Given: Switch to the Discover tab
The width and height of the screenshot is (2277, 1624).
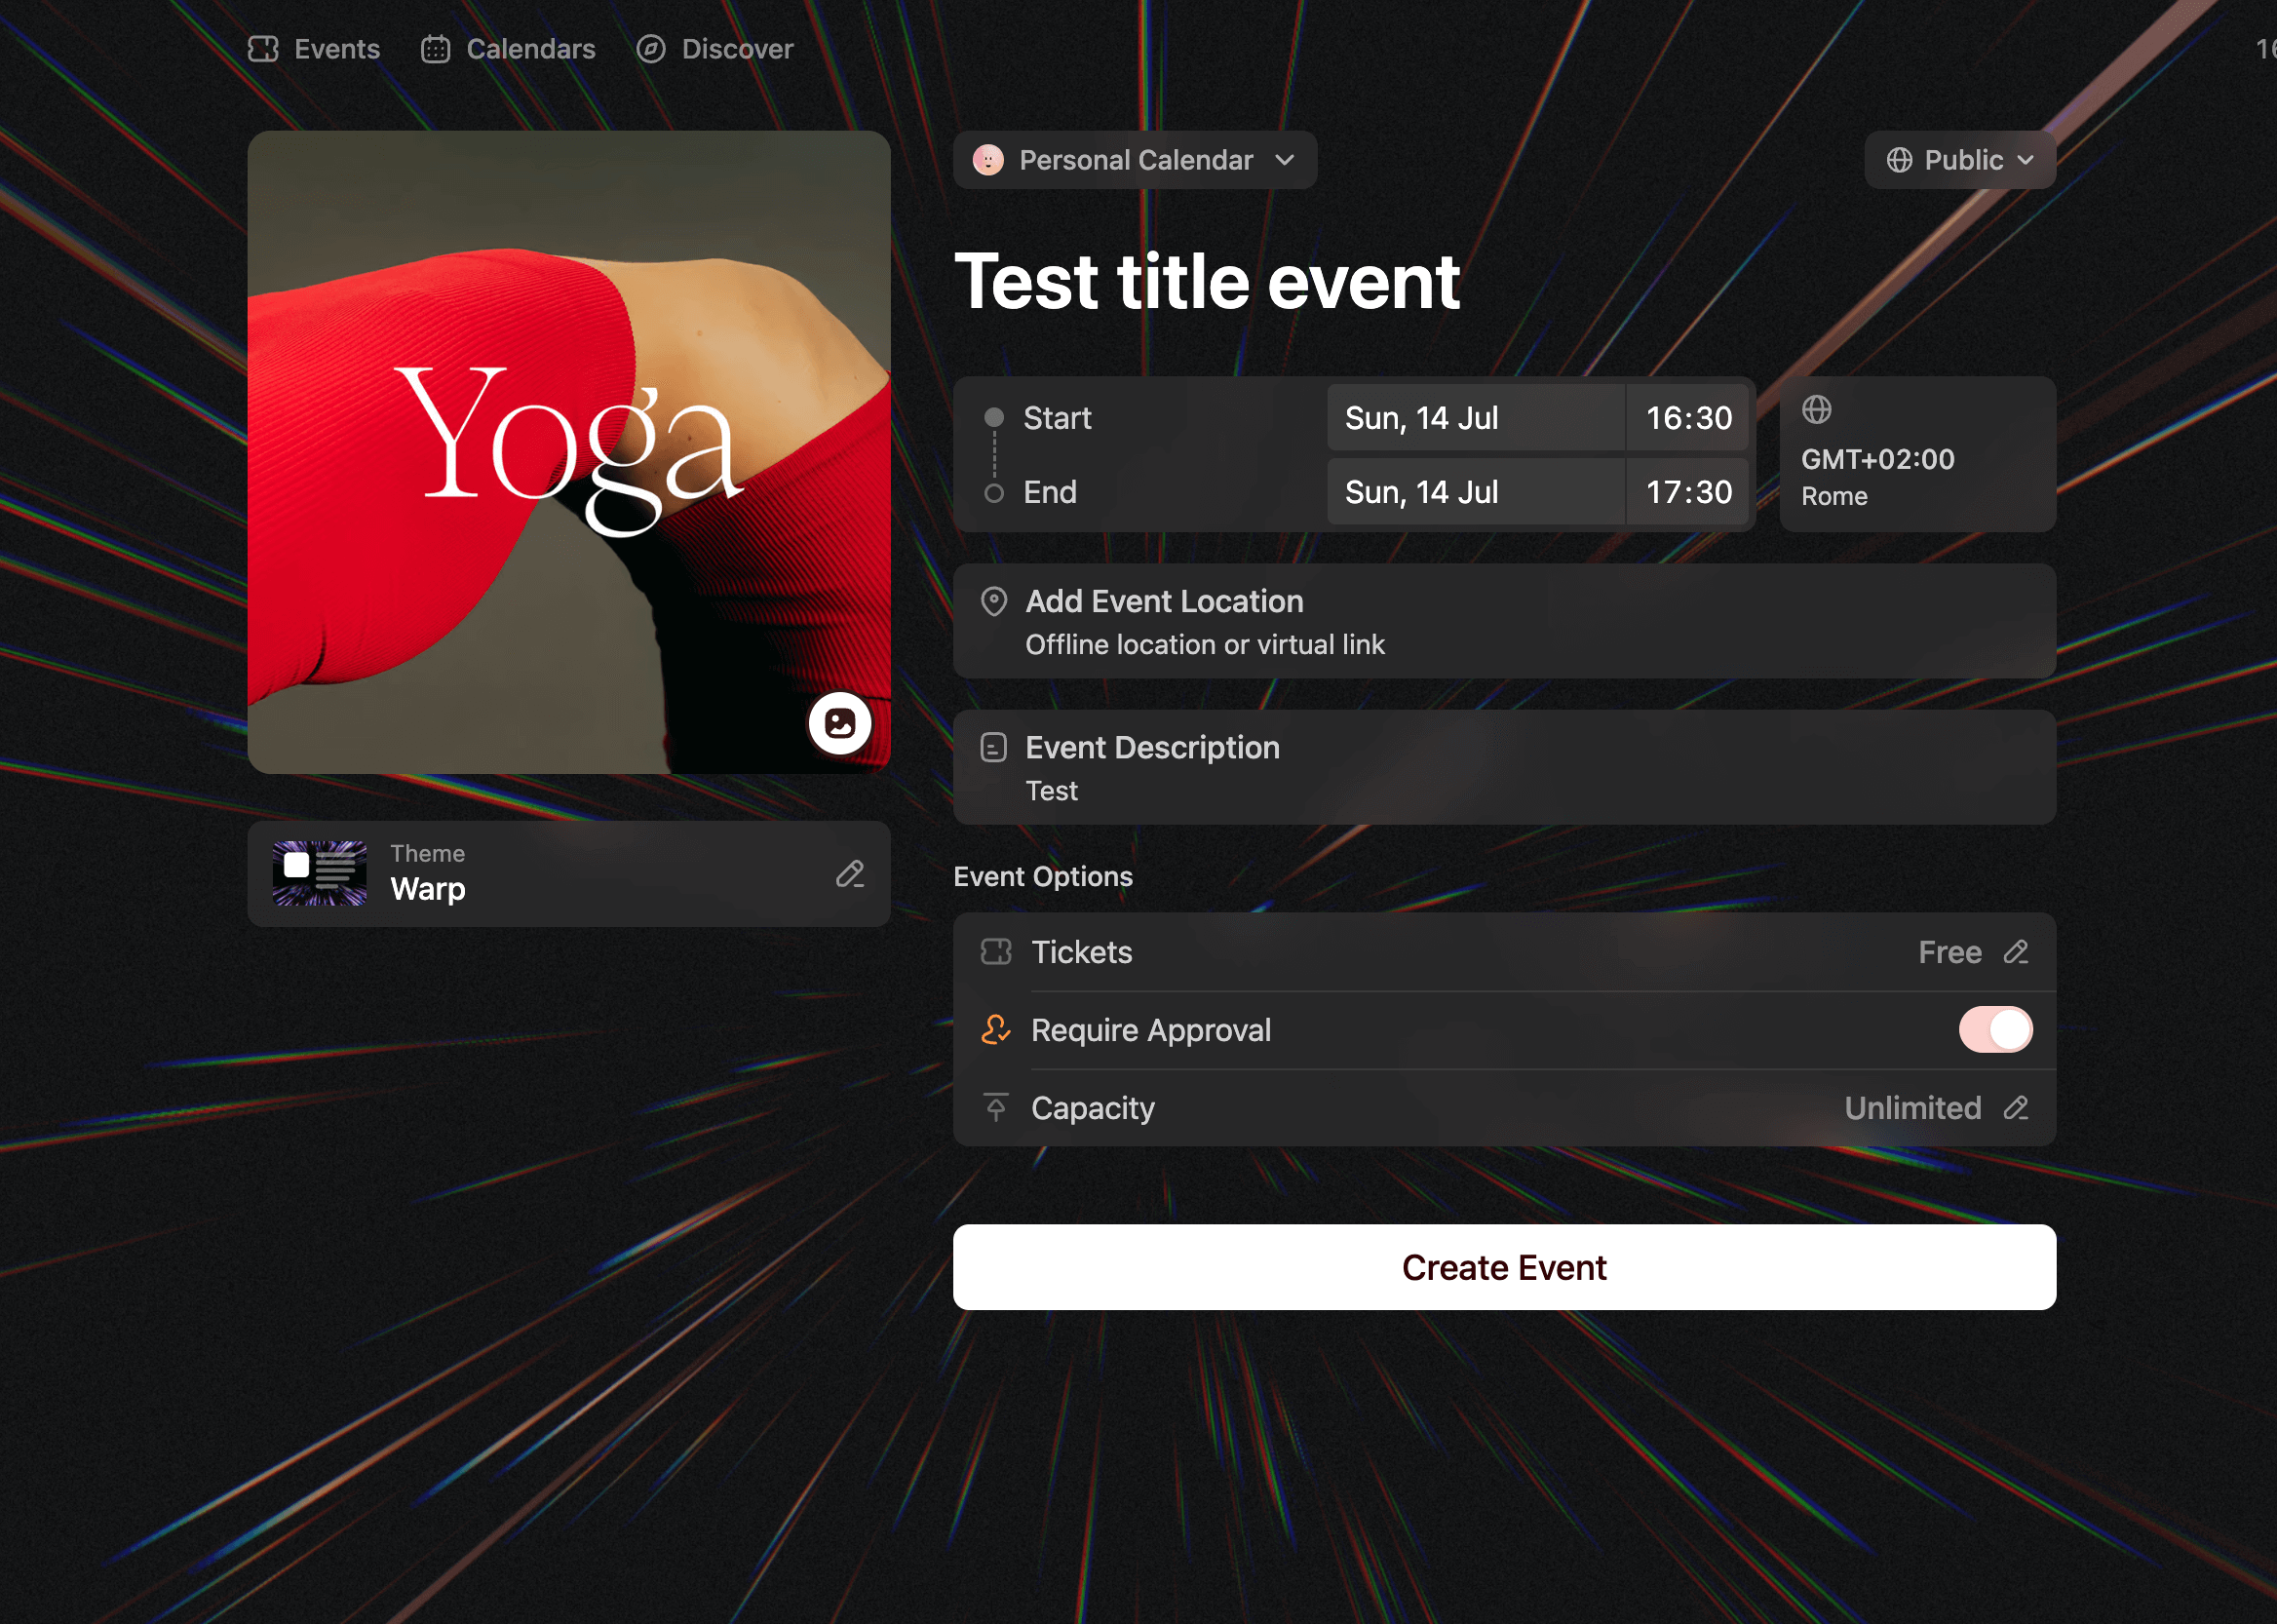Looking at the screenshot, I should click(x=715, y=49).
